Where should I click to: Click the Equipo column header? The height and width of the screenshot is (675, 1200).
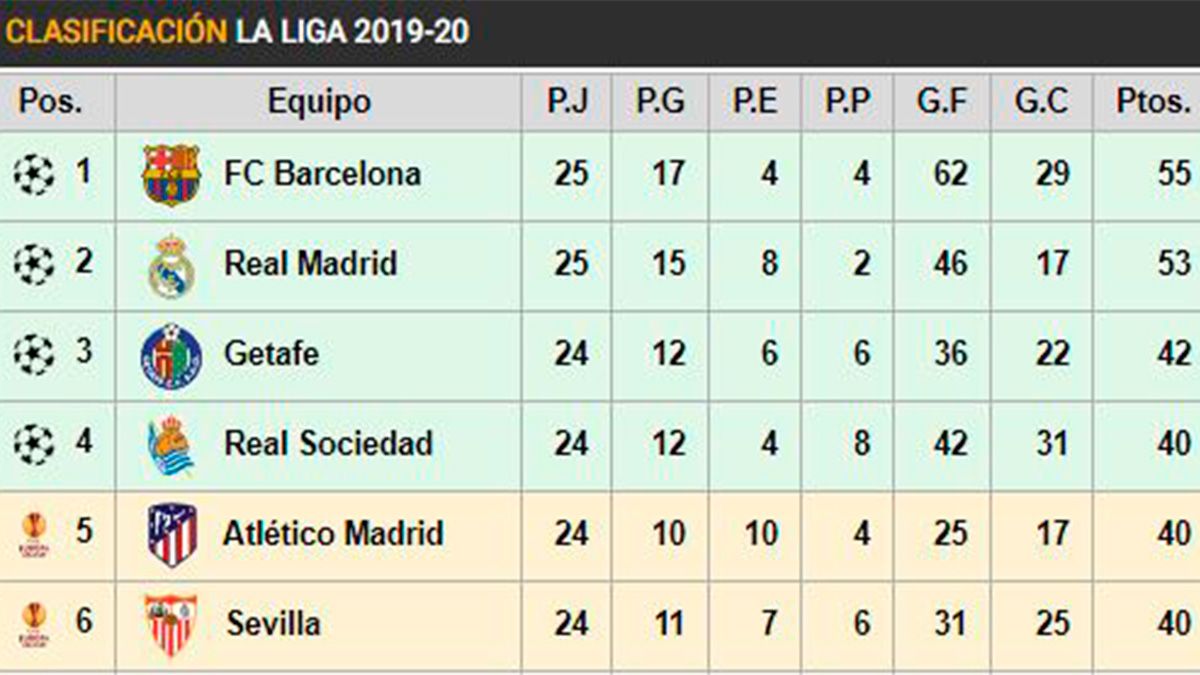tap(319, 101)
